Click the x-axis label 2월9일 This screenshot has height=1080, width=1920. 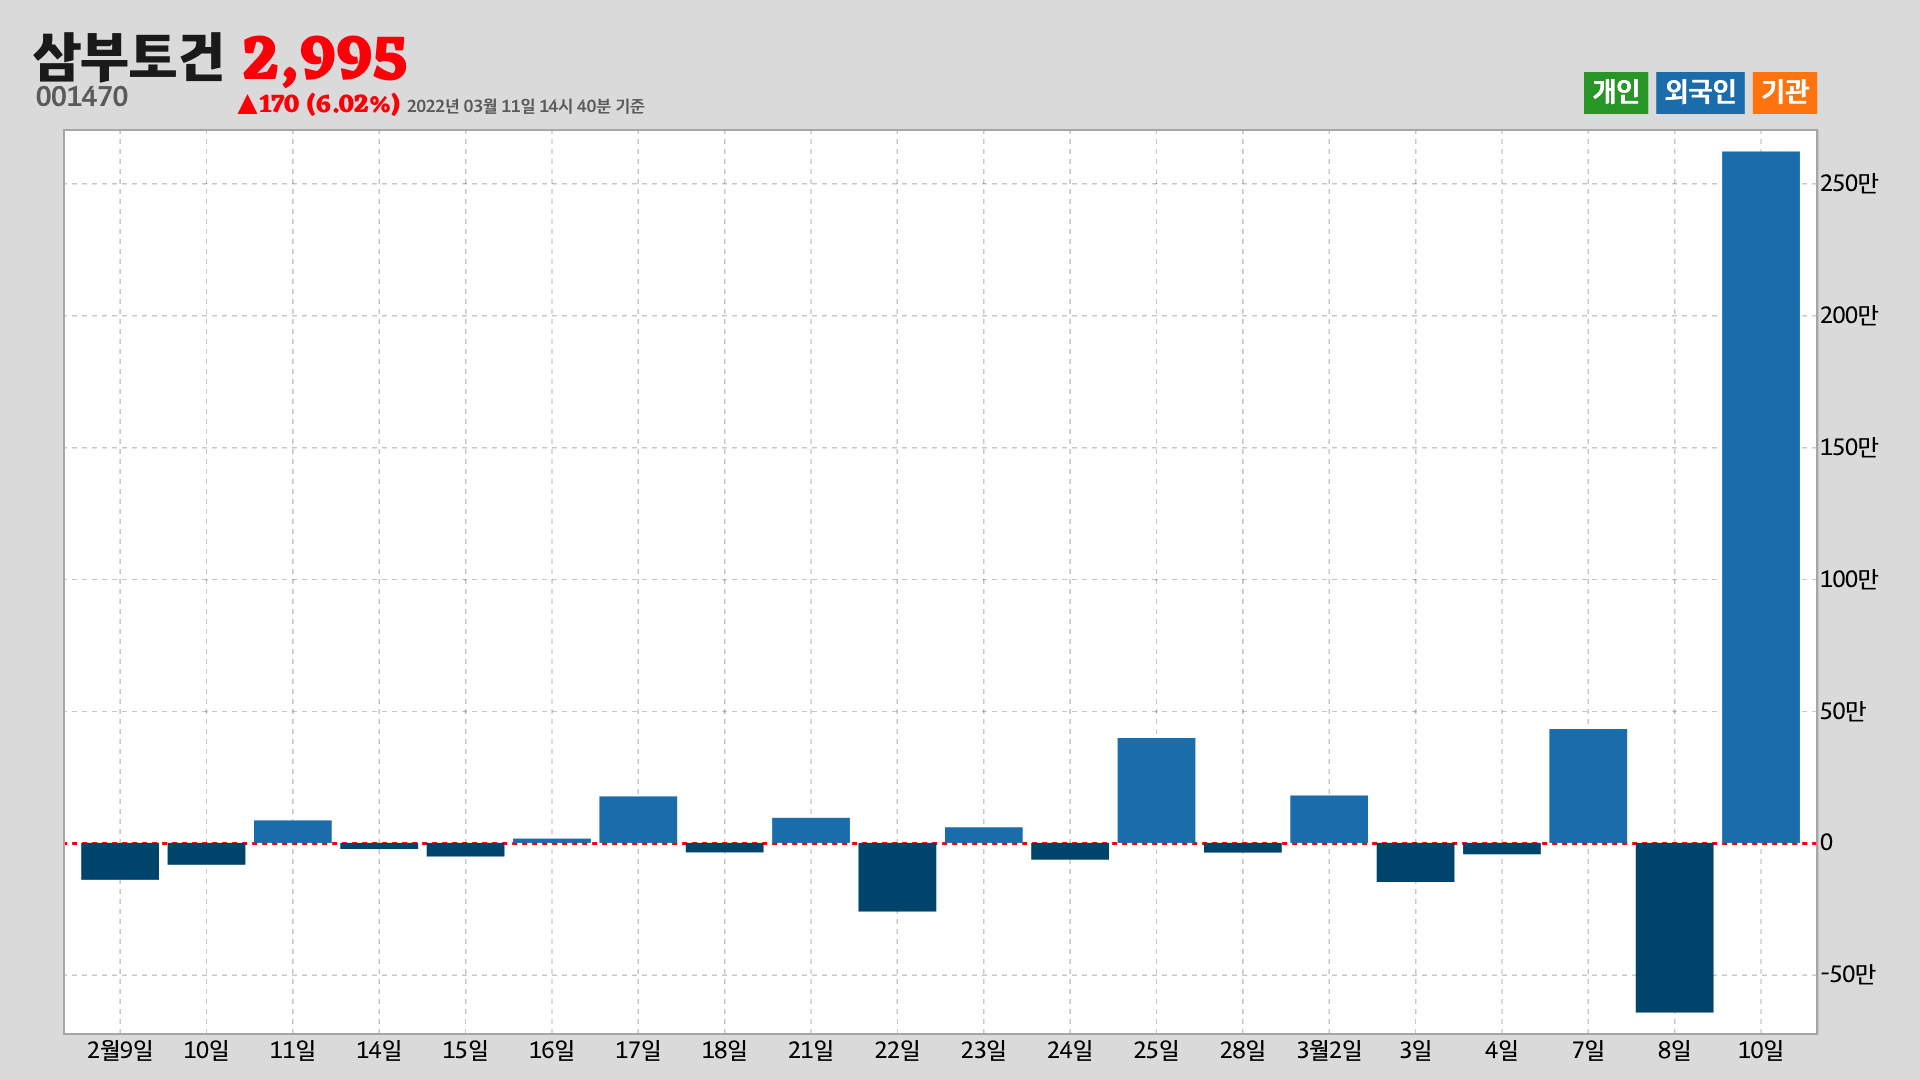click(x=120, y=1050)
